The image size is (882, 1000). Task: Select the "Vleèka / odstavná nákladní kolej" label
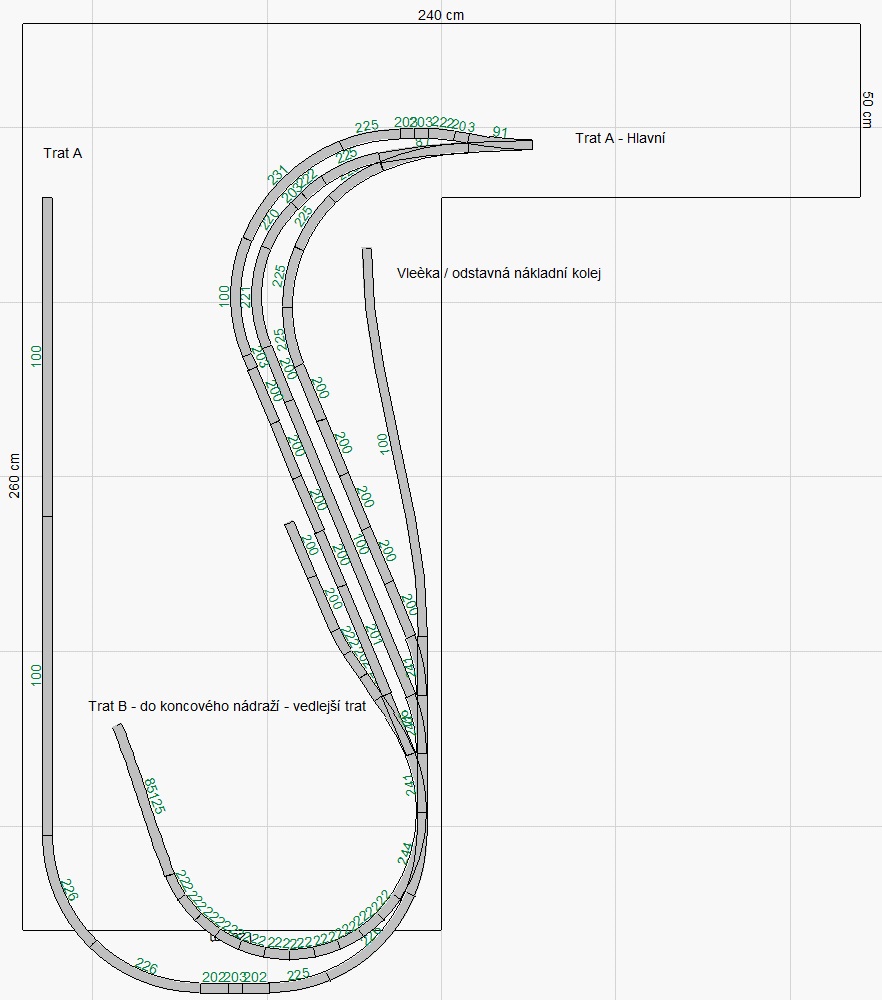click(498, 273)
